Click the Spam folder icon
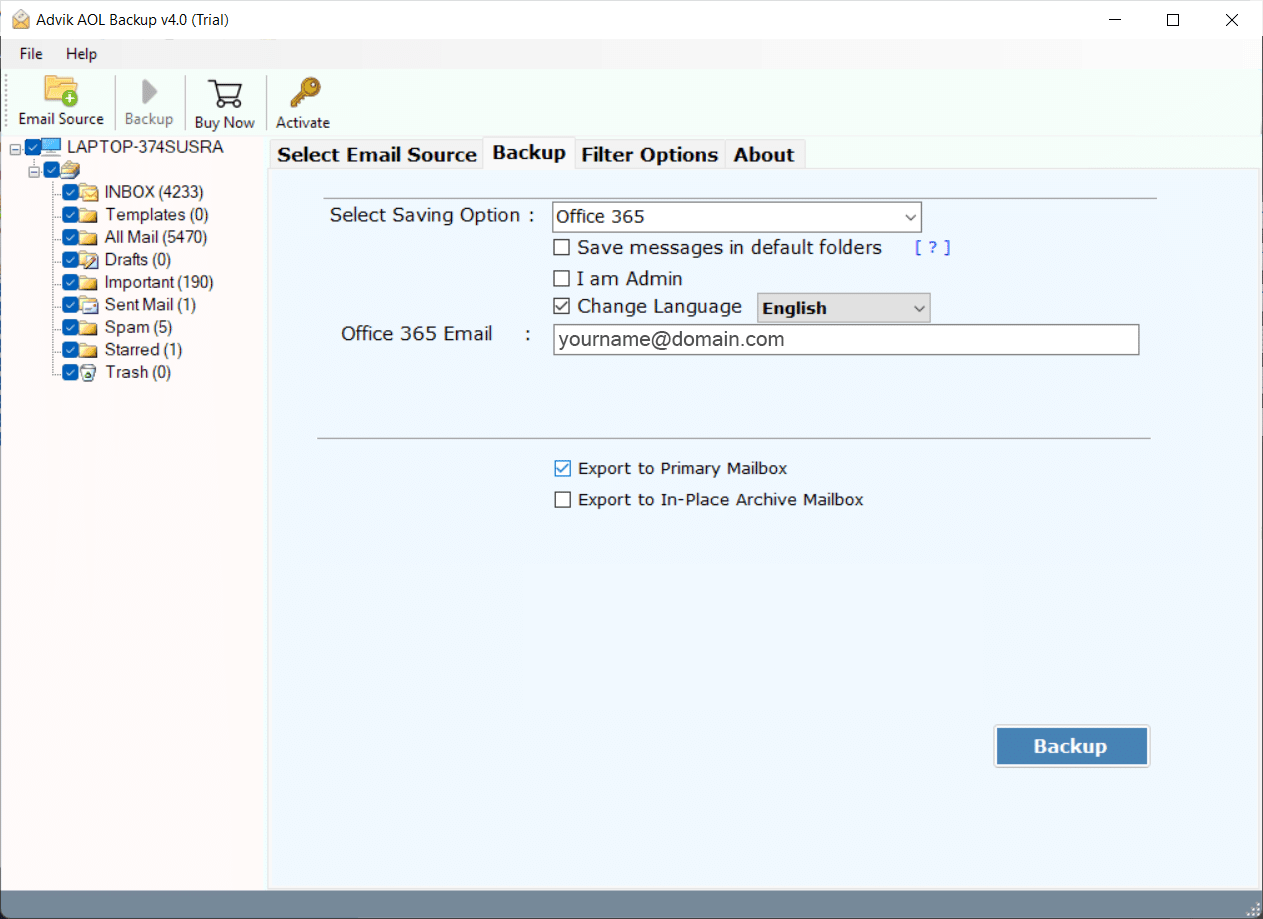 (x=89, y=327)
